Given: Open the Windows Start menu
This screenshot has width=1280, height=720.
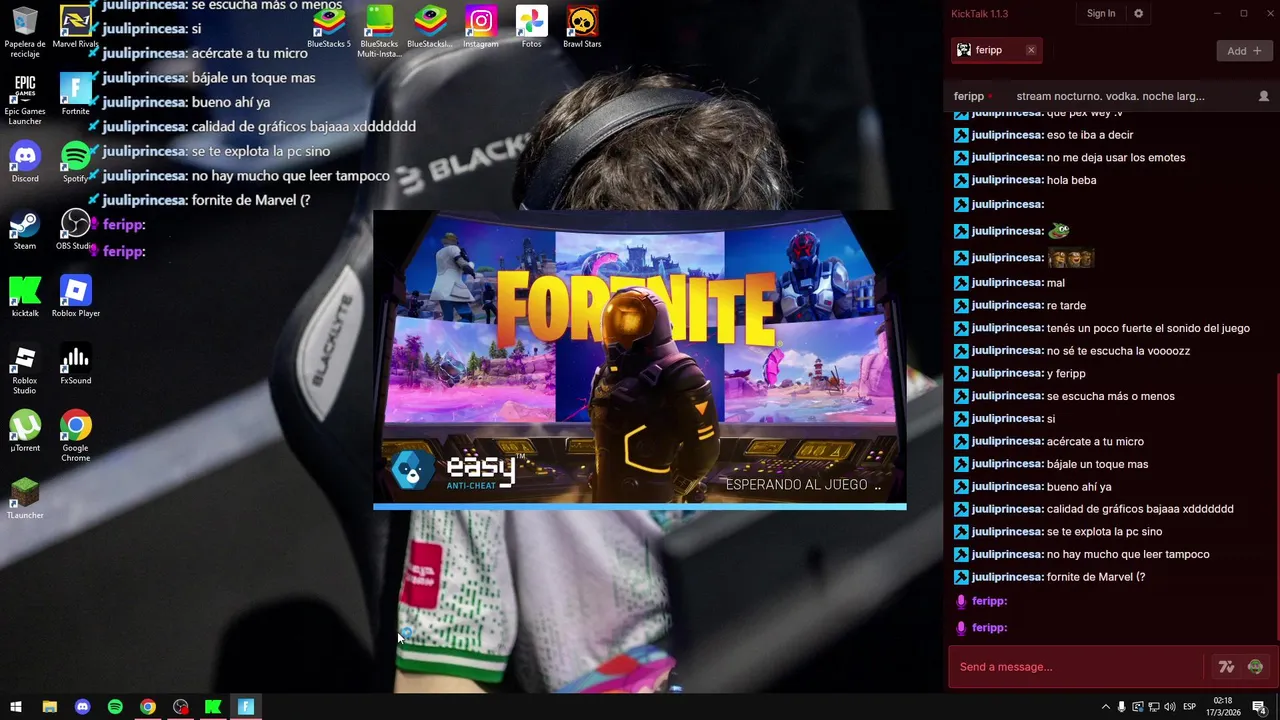Looking at the screenshot, I should 16,707.
